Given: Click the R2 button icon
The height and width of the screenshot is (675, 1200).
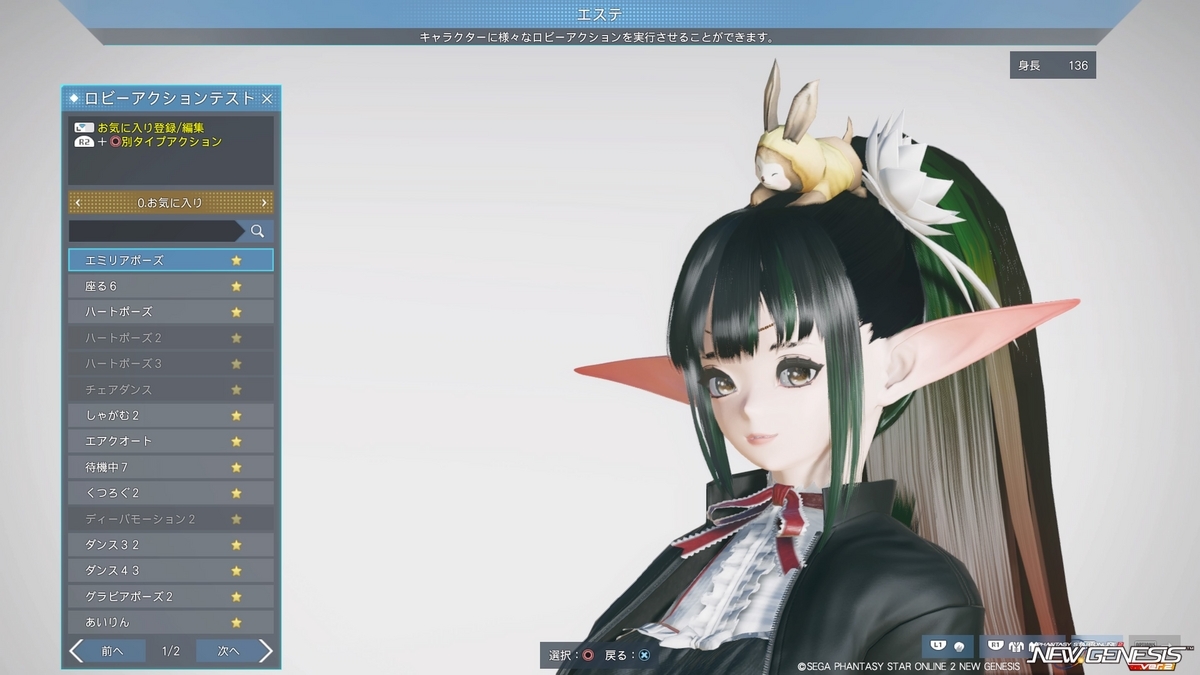Looking at the screenshot, I should point(84,143).
